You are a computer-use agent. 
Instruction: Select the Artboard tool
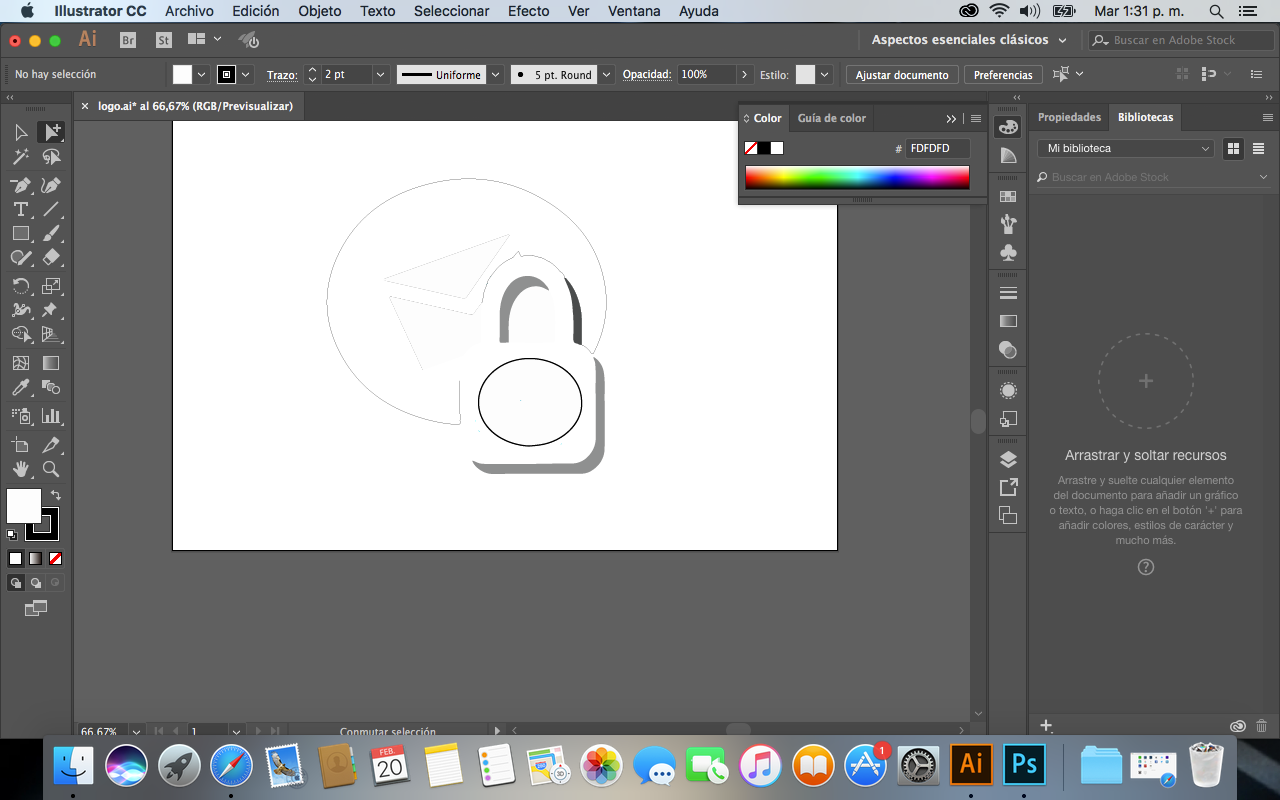(x=21, y=444)
